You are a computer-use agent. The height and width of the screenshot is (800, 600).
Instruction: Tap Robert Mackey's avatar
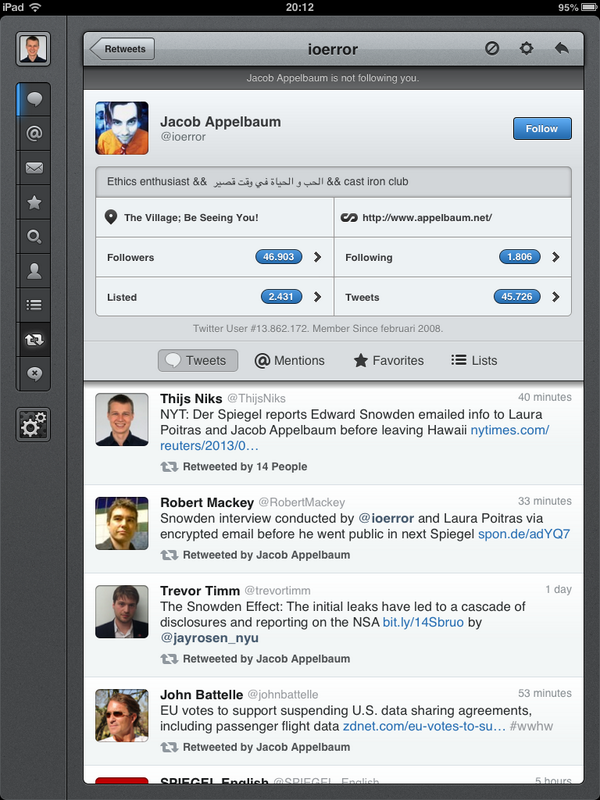(x=121, y=523)
